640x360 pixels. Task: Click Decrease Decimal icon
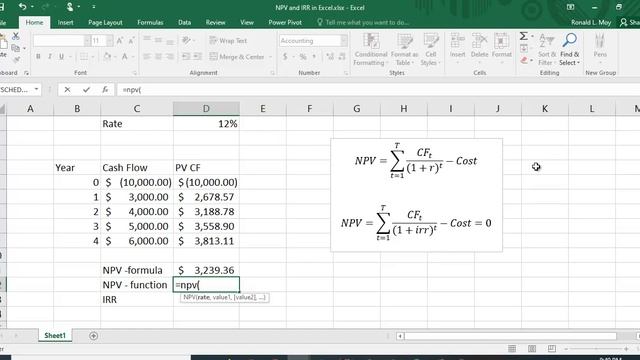click(x=342, y=57)
